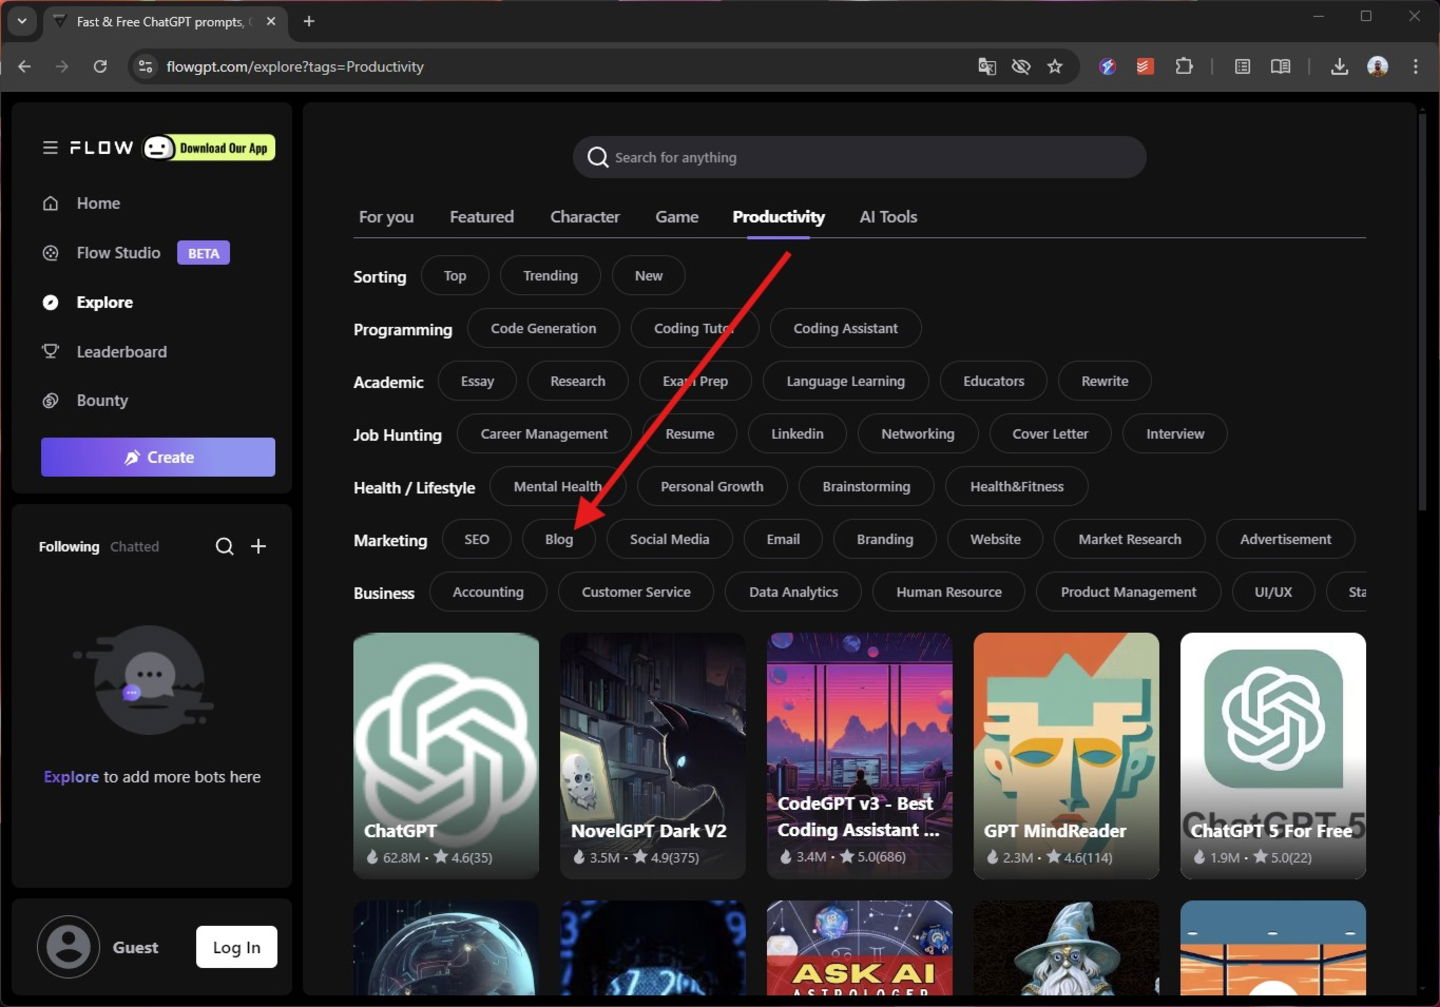Expand the tab search dropdown arrow
Image resolution: width=1440 pixels, height=1007 pixels.
(x=21, y=21)
